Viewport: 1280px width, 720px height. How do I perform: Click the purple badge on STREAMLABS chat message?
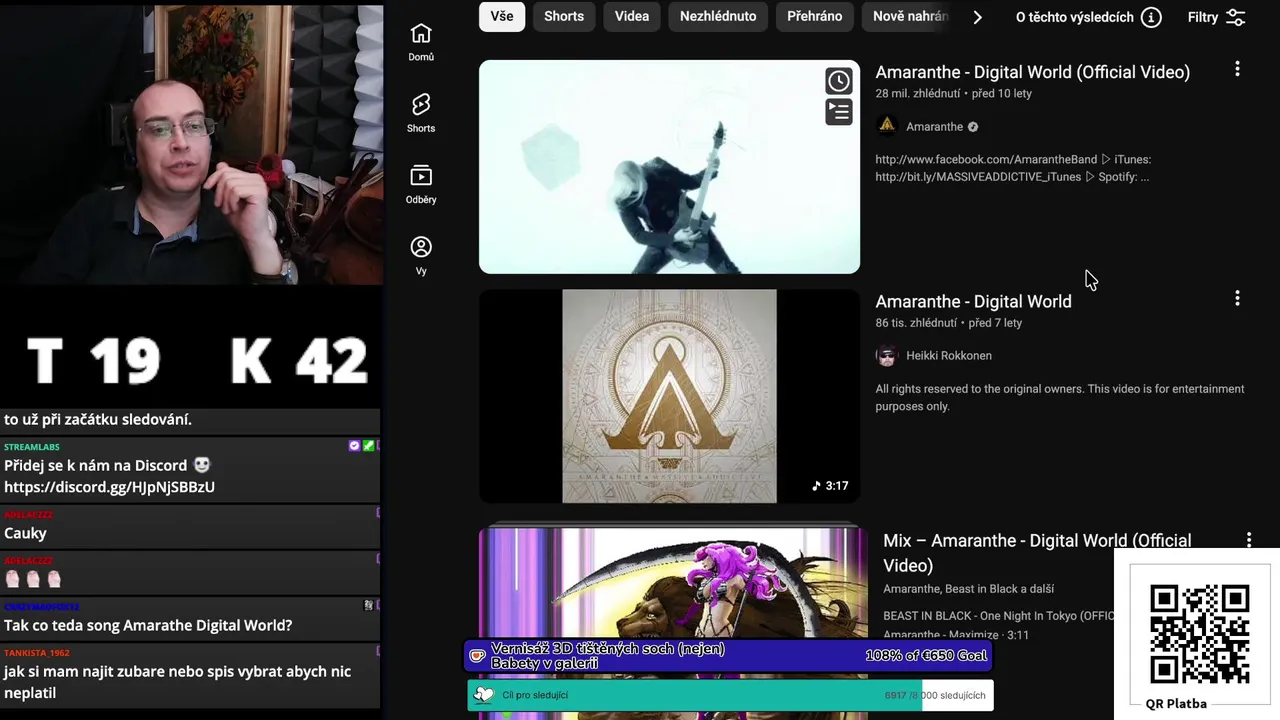click(x=354, y=446)
